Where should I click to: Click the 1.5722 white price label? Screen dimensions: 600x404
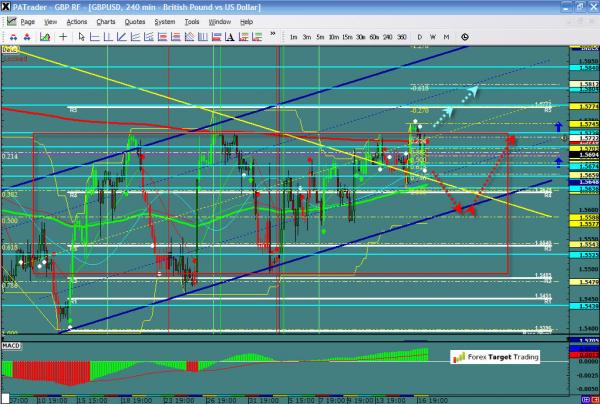584,138
